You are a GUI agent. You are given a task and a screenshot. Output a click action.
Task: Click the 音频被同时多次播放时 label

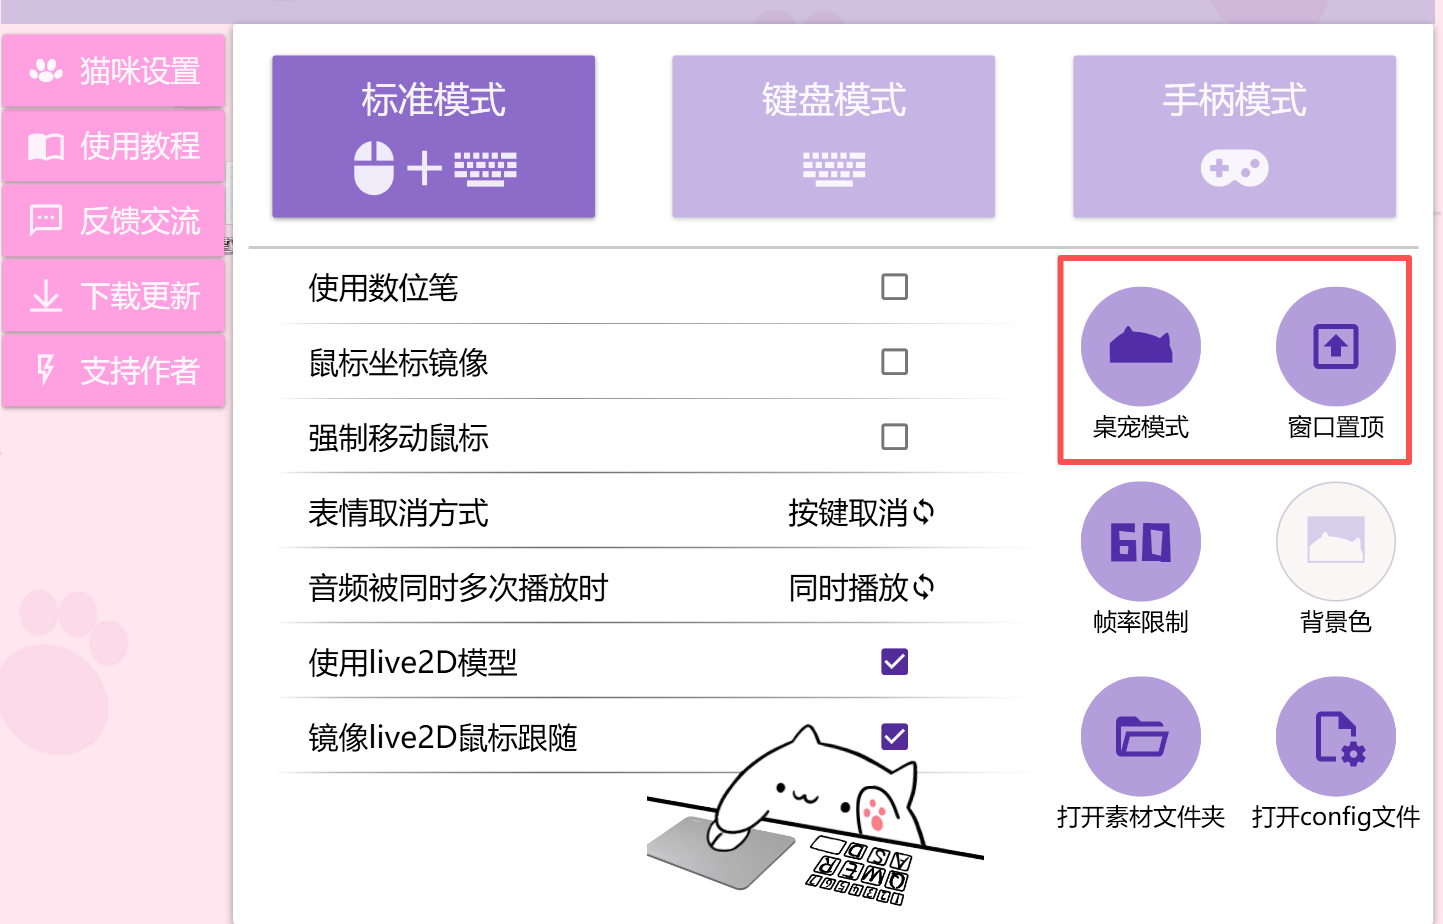458,588
